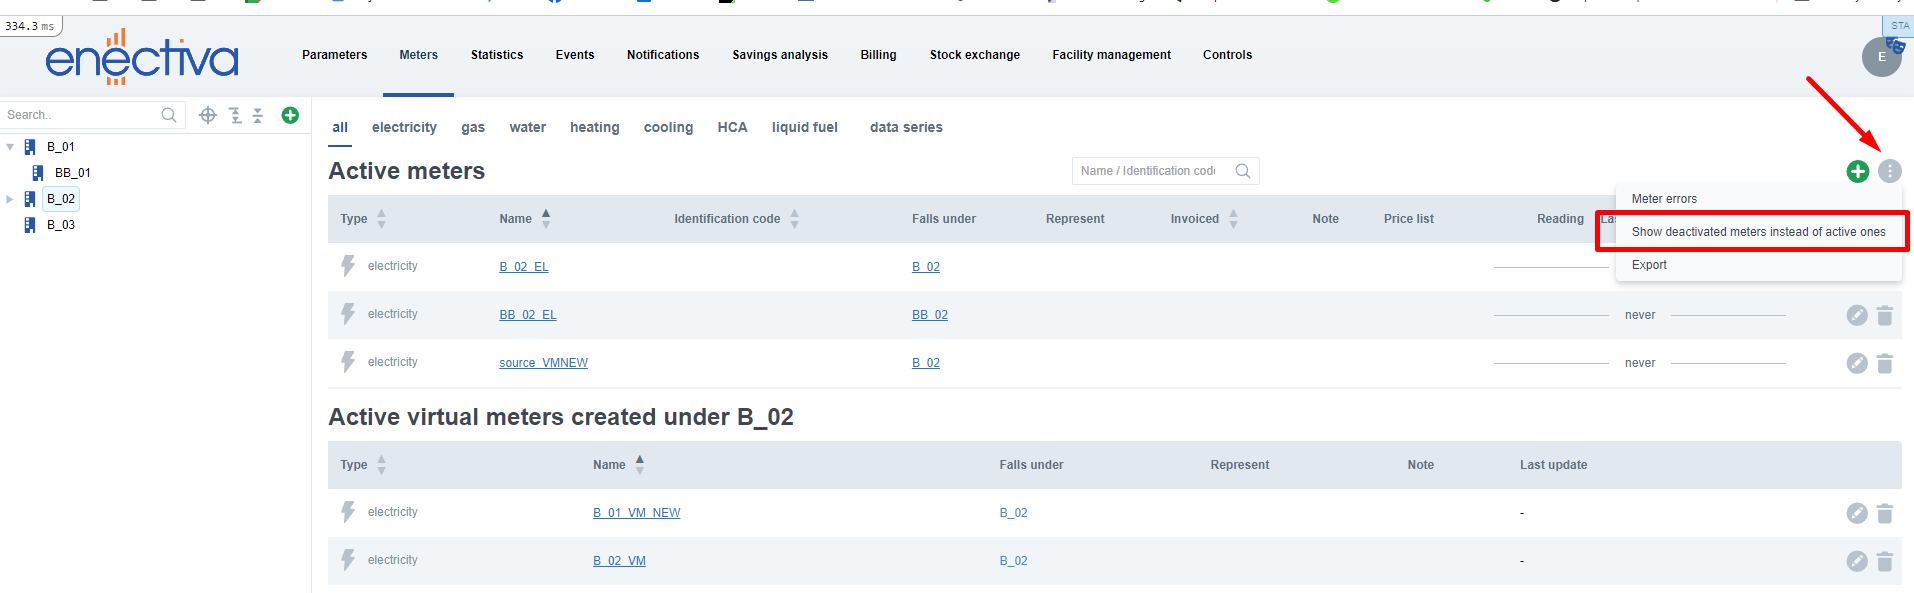
Task: Open the B_02_EL meter link
Action: pos(524,267)
